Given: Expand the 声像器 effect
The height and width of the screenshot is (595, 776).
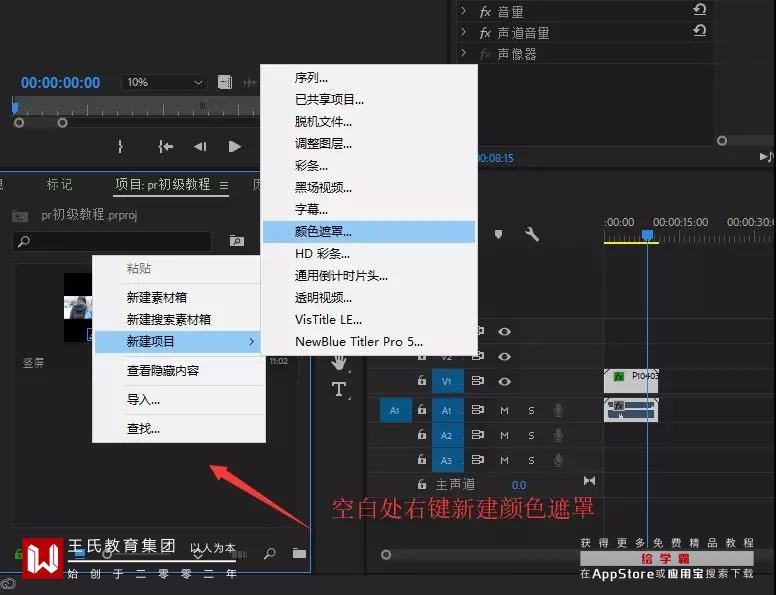Looking at the screenshot, I should pyautogui.click(x=463, y=52).
